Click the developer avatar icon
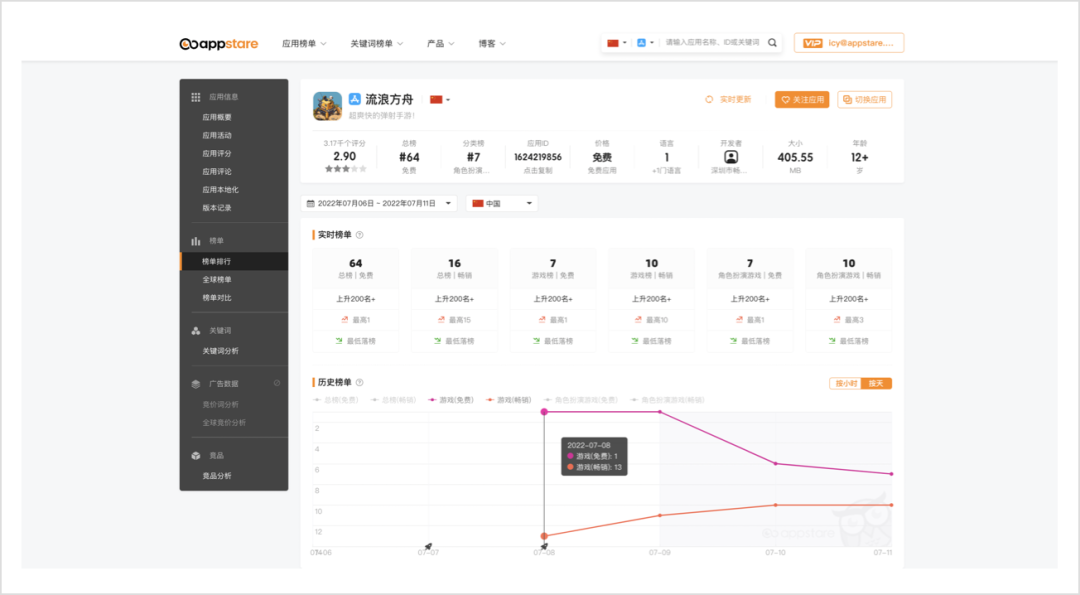 [731, 157]
